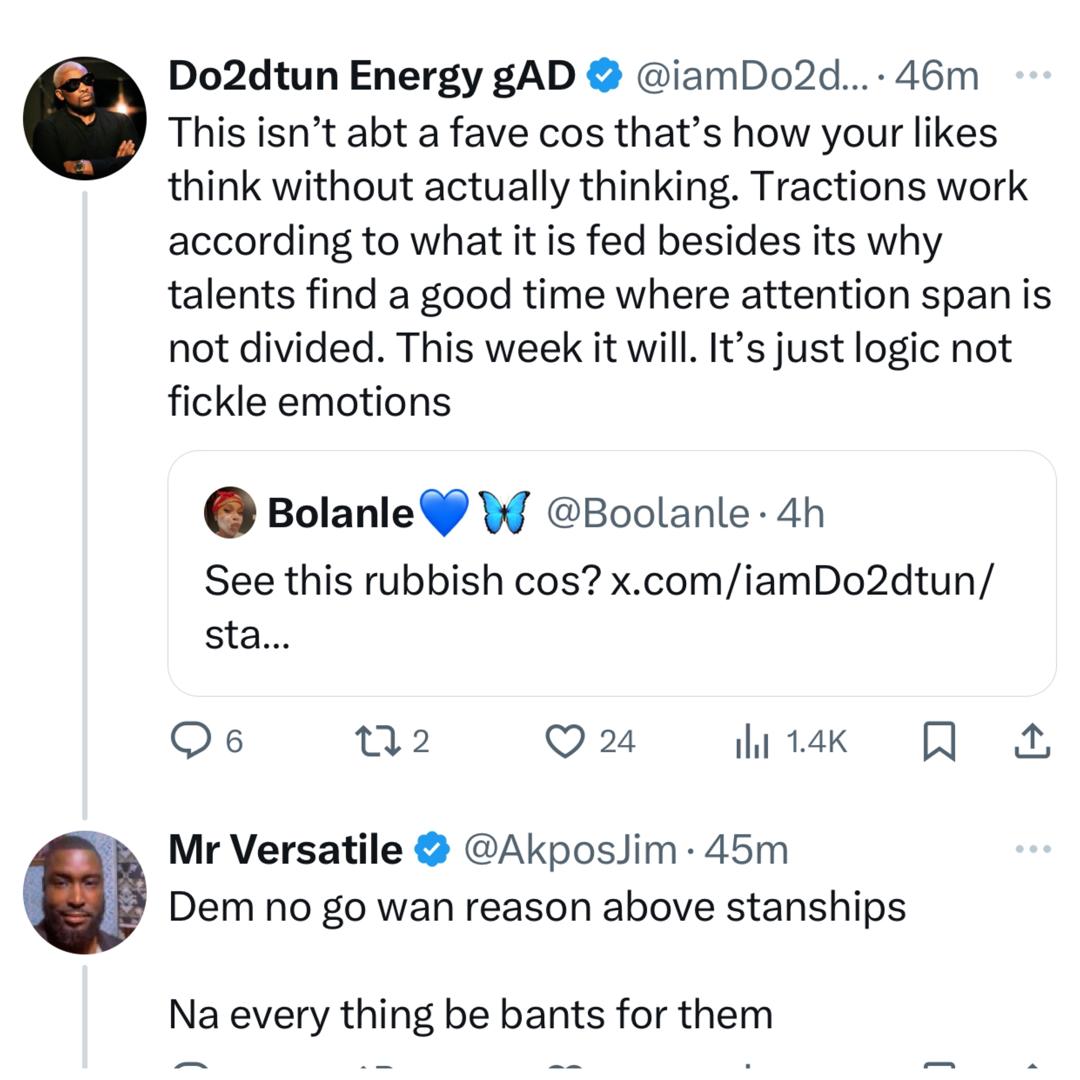
Task: Click Bolanle's small avatar in the quote
Action: [x=231, y=512]
